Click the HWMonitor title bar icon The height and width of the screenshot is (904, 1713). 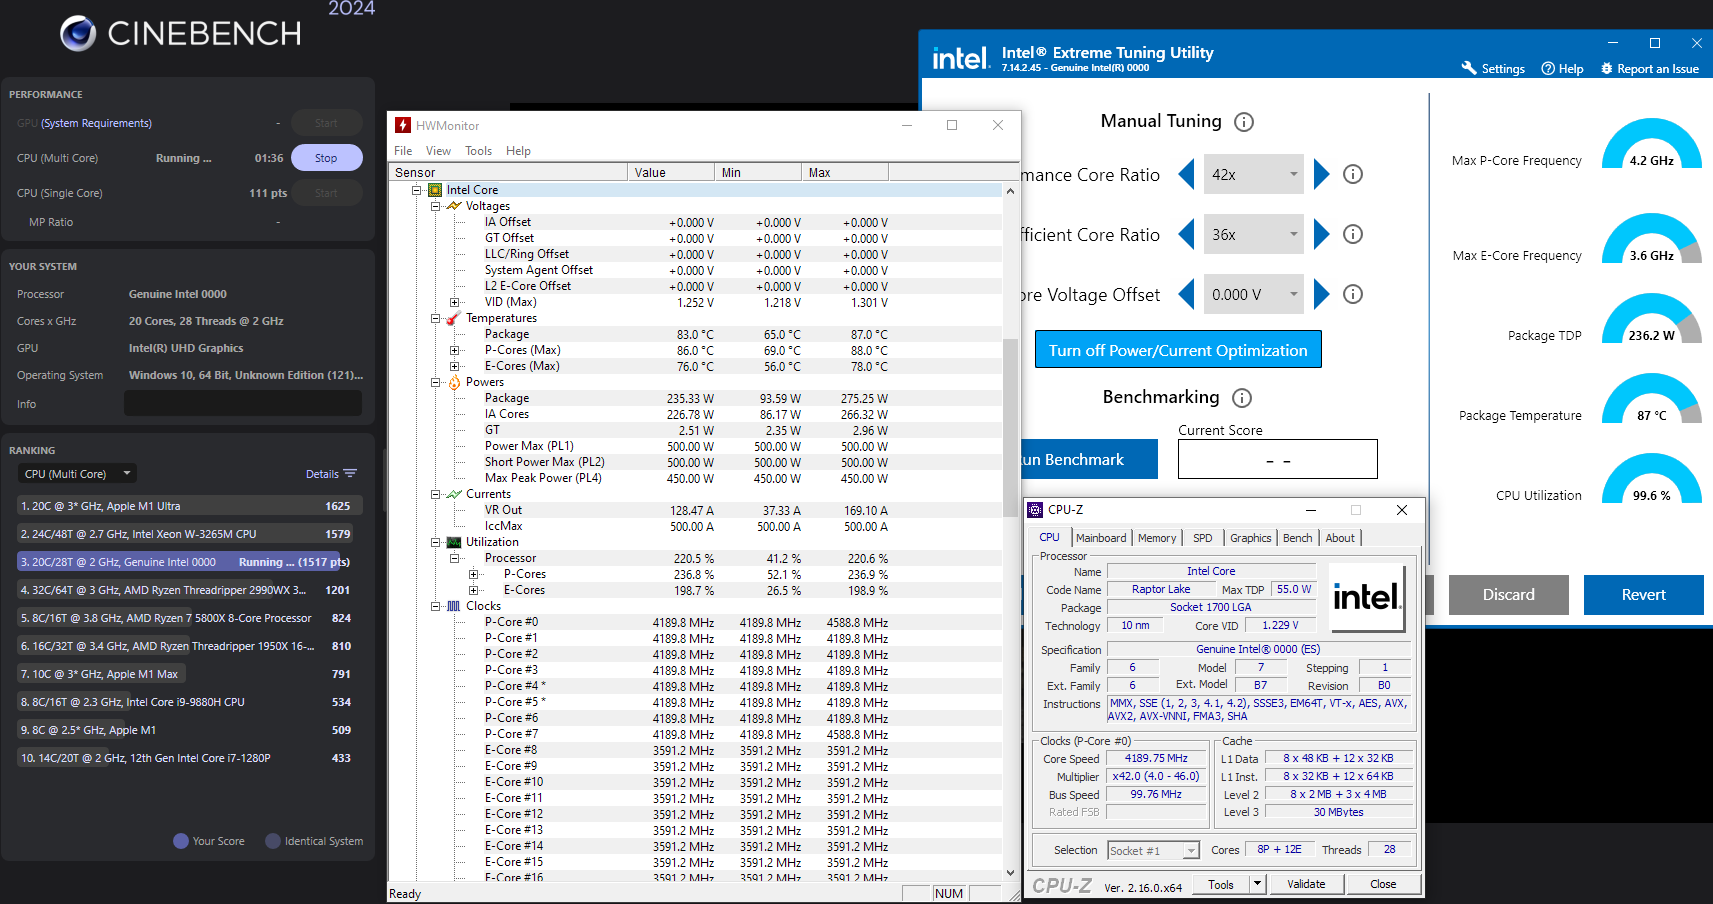pyautogui.click(x=403, y=125)
